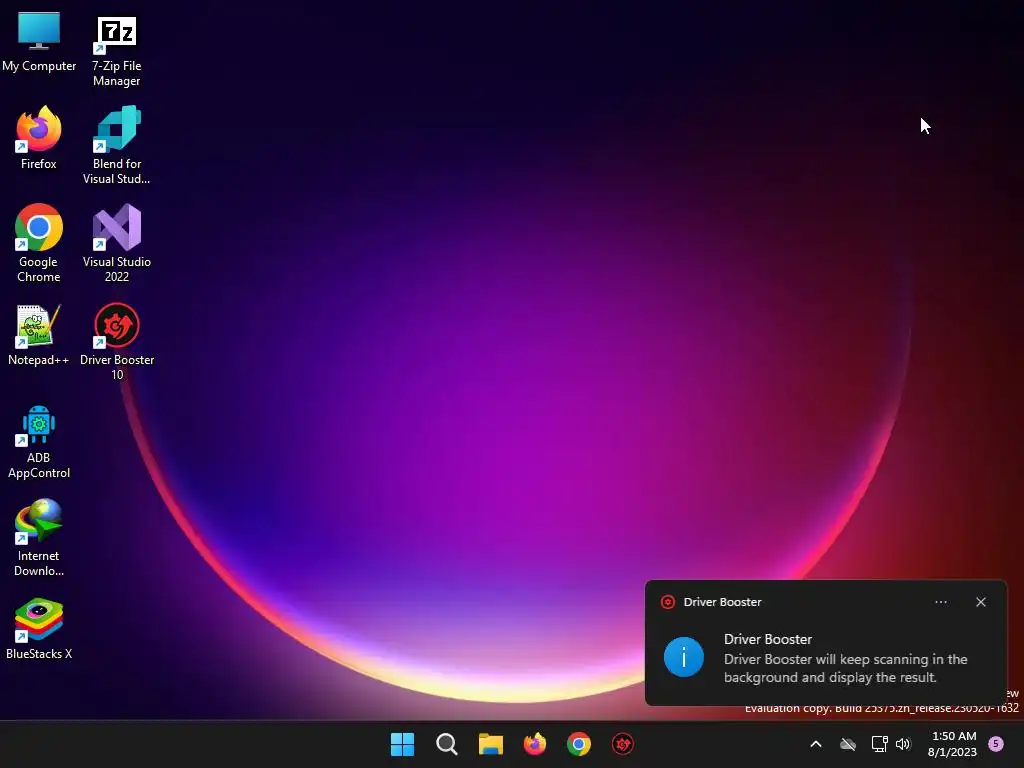Open network status tray icon
Screen dimensions: 1024x768
tap(879, 744)
